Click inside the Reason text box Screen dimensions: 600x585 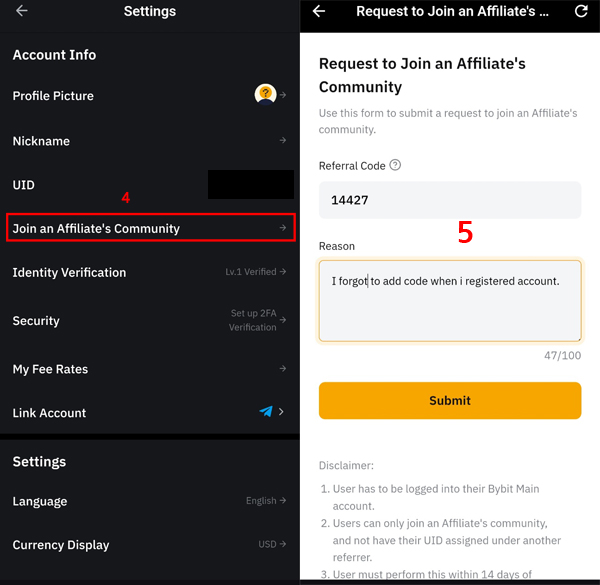click(450, 301)
